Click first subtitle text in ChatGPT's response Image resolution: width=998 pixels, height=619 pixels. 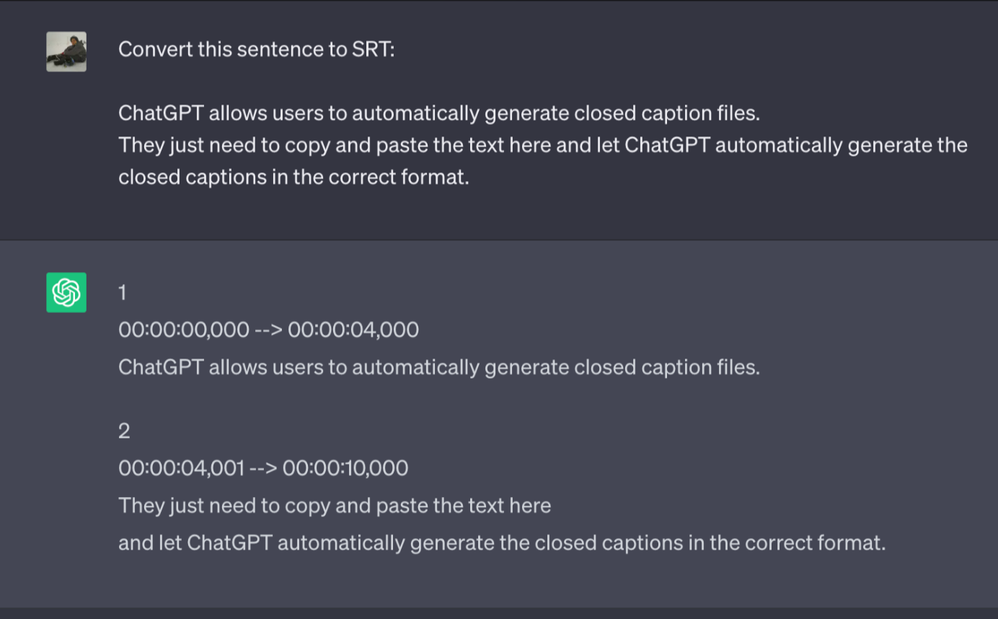(x=438, y=367)
